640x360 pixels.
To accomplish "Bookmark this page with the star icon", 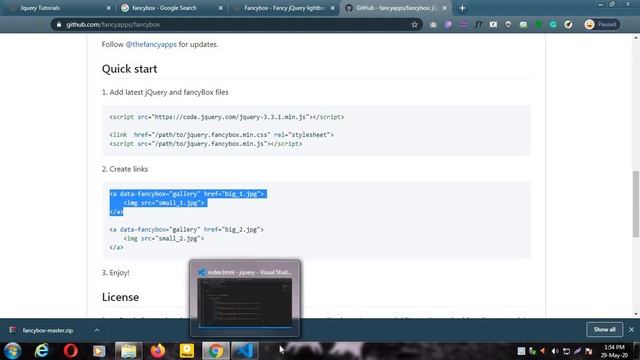I will [x=415, y=24].
